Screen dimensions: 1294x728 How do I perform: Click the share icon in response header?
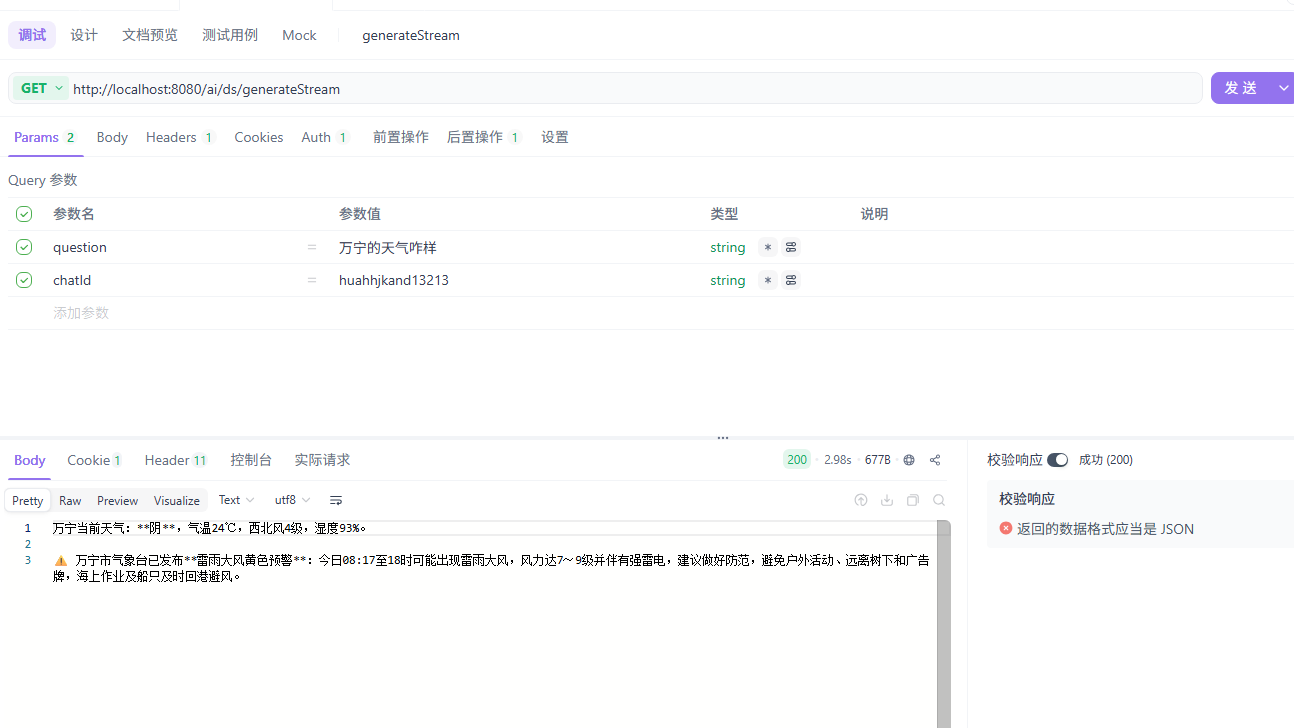(x=935, y=460)
